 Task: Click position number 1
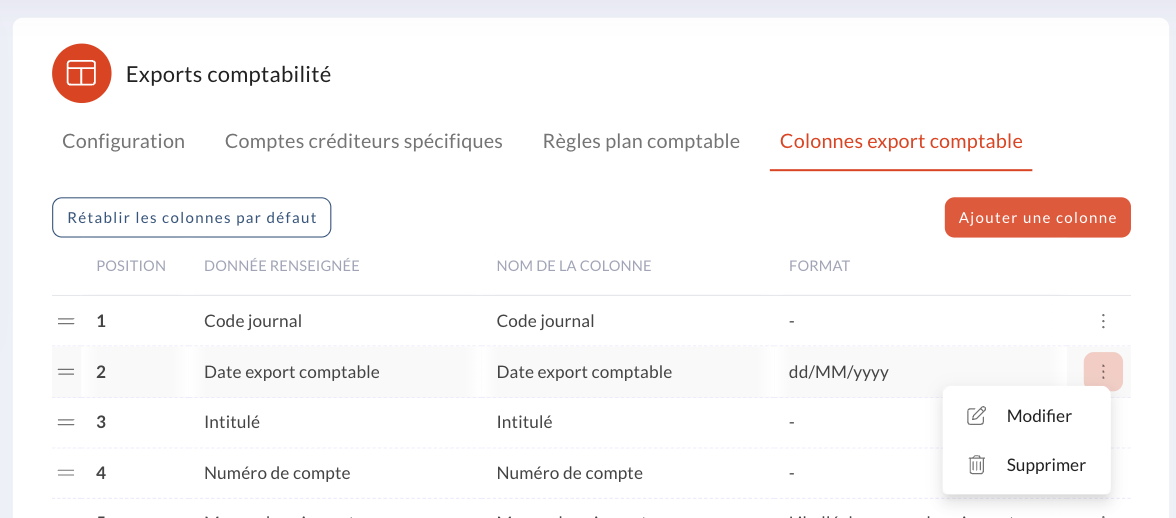(101, 322)
